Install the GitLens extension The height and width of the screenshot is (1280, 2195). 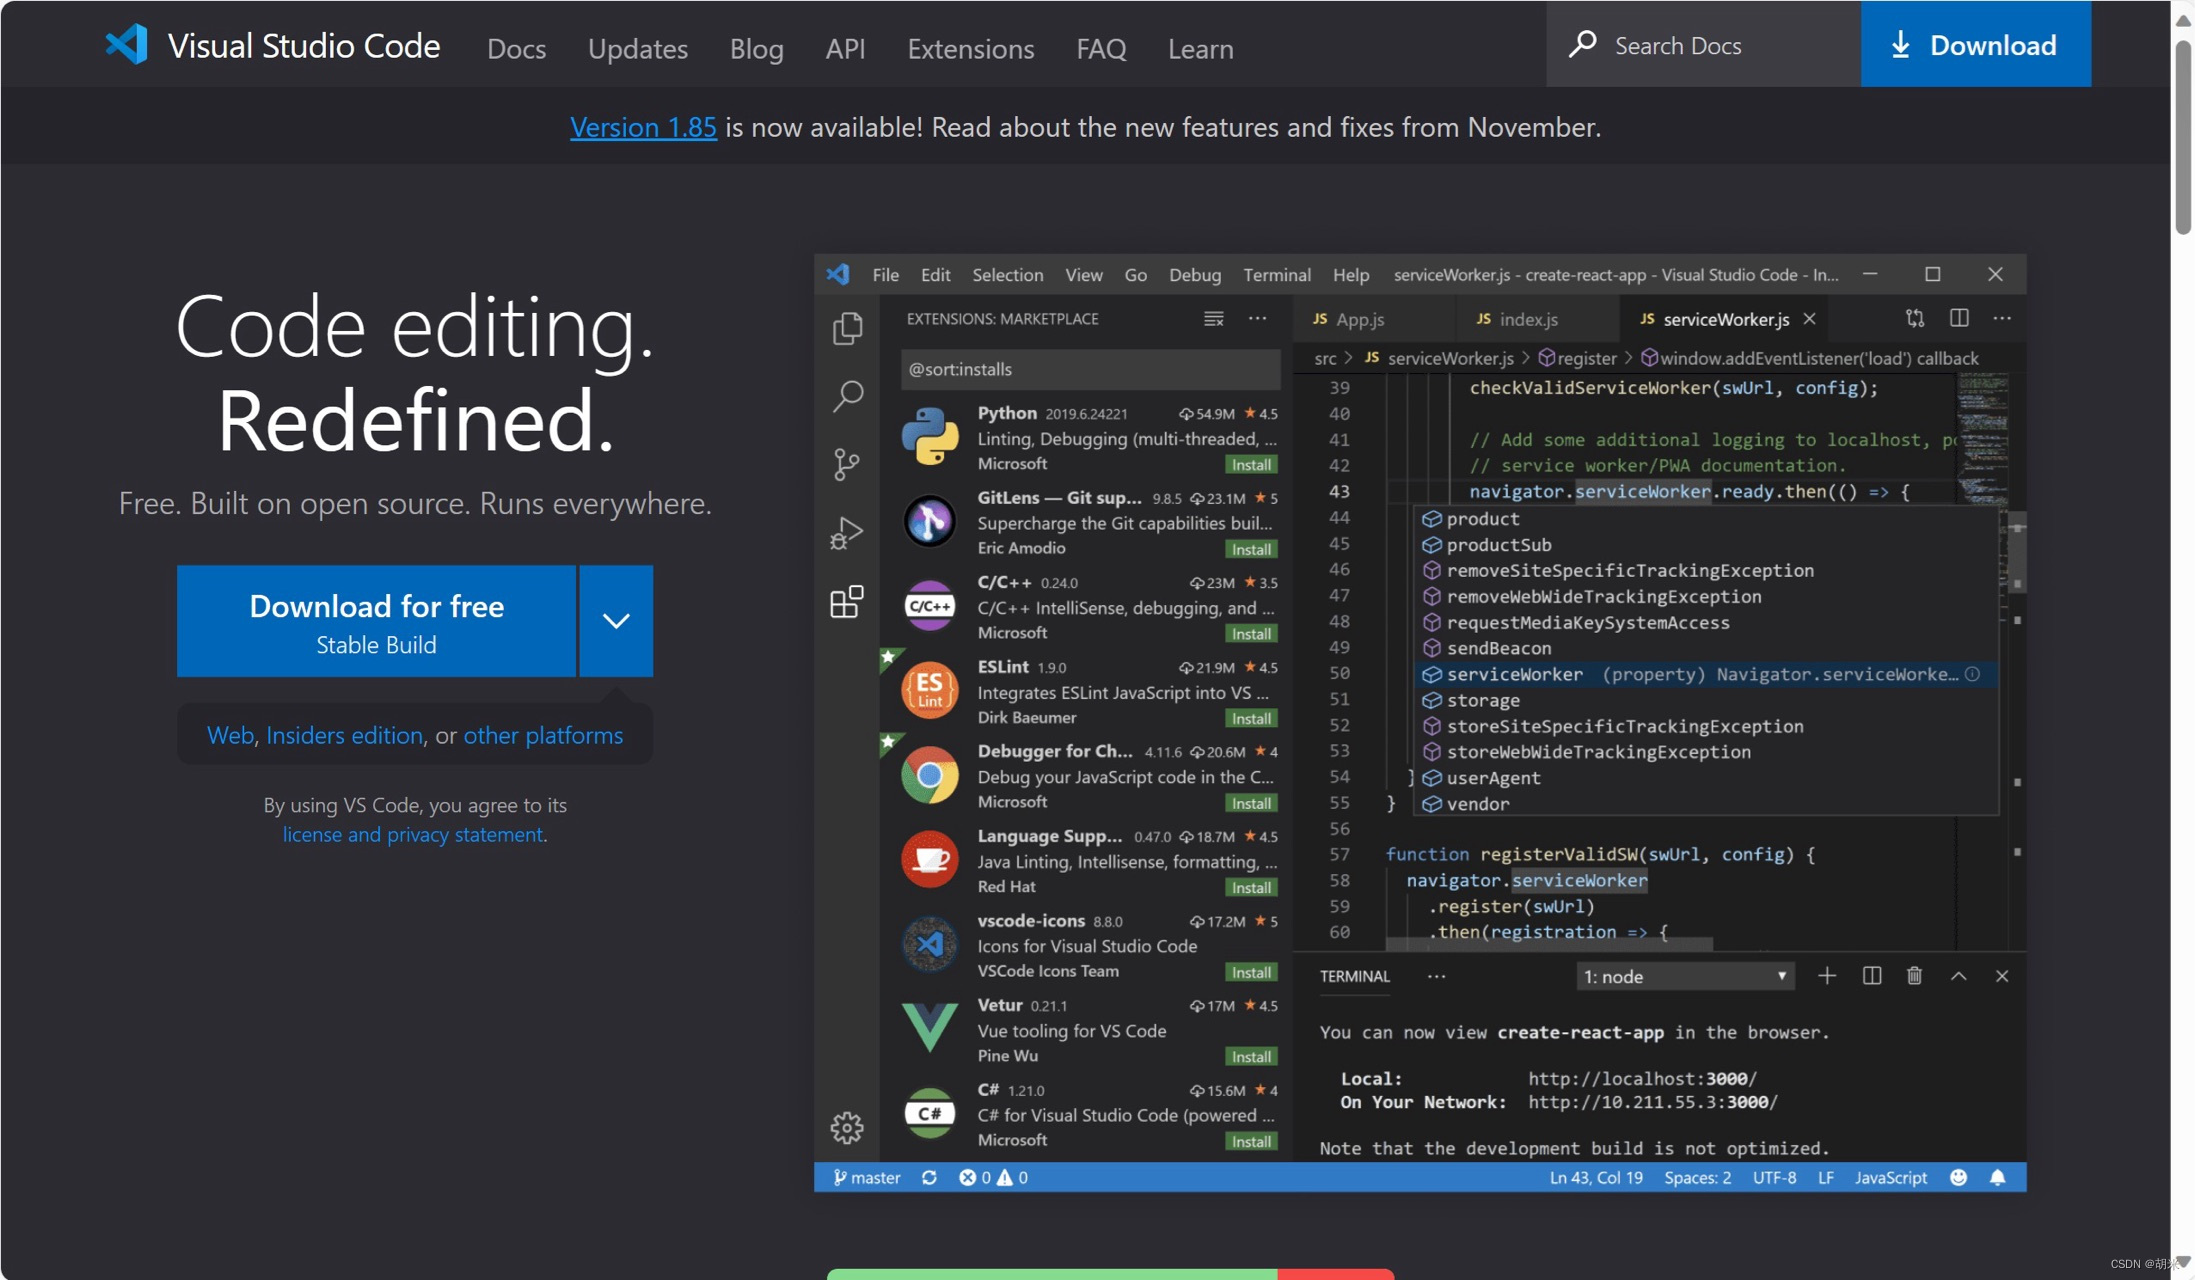pos(1251,550)
